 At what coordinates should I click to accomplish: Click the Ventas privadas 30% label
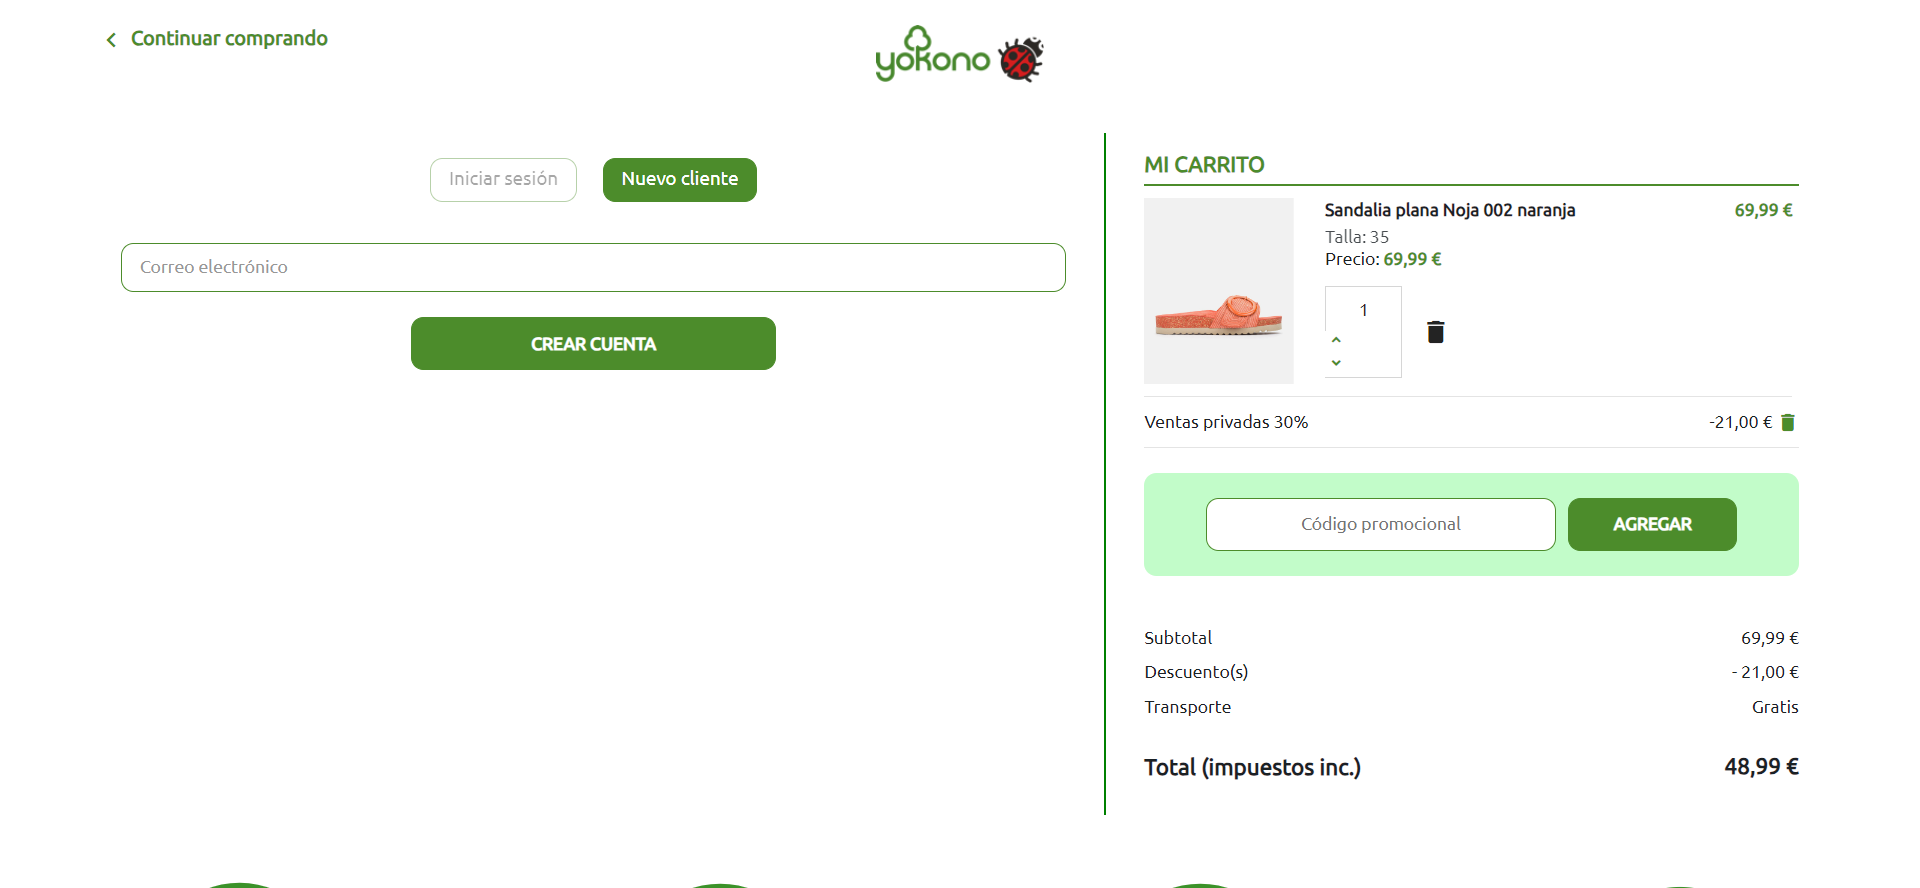pyautogui.click(x=1226, y=422)
